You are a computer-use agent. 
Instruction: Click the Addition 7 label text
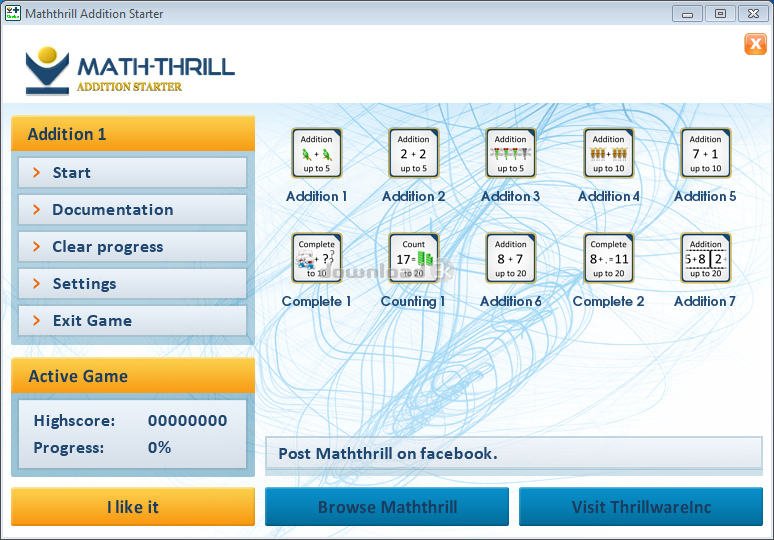[705, 302]
